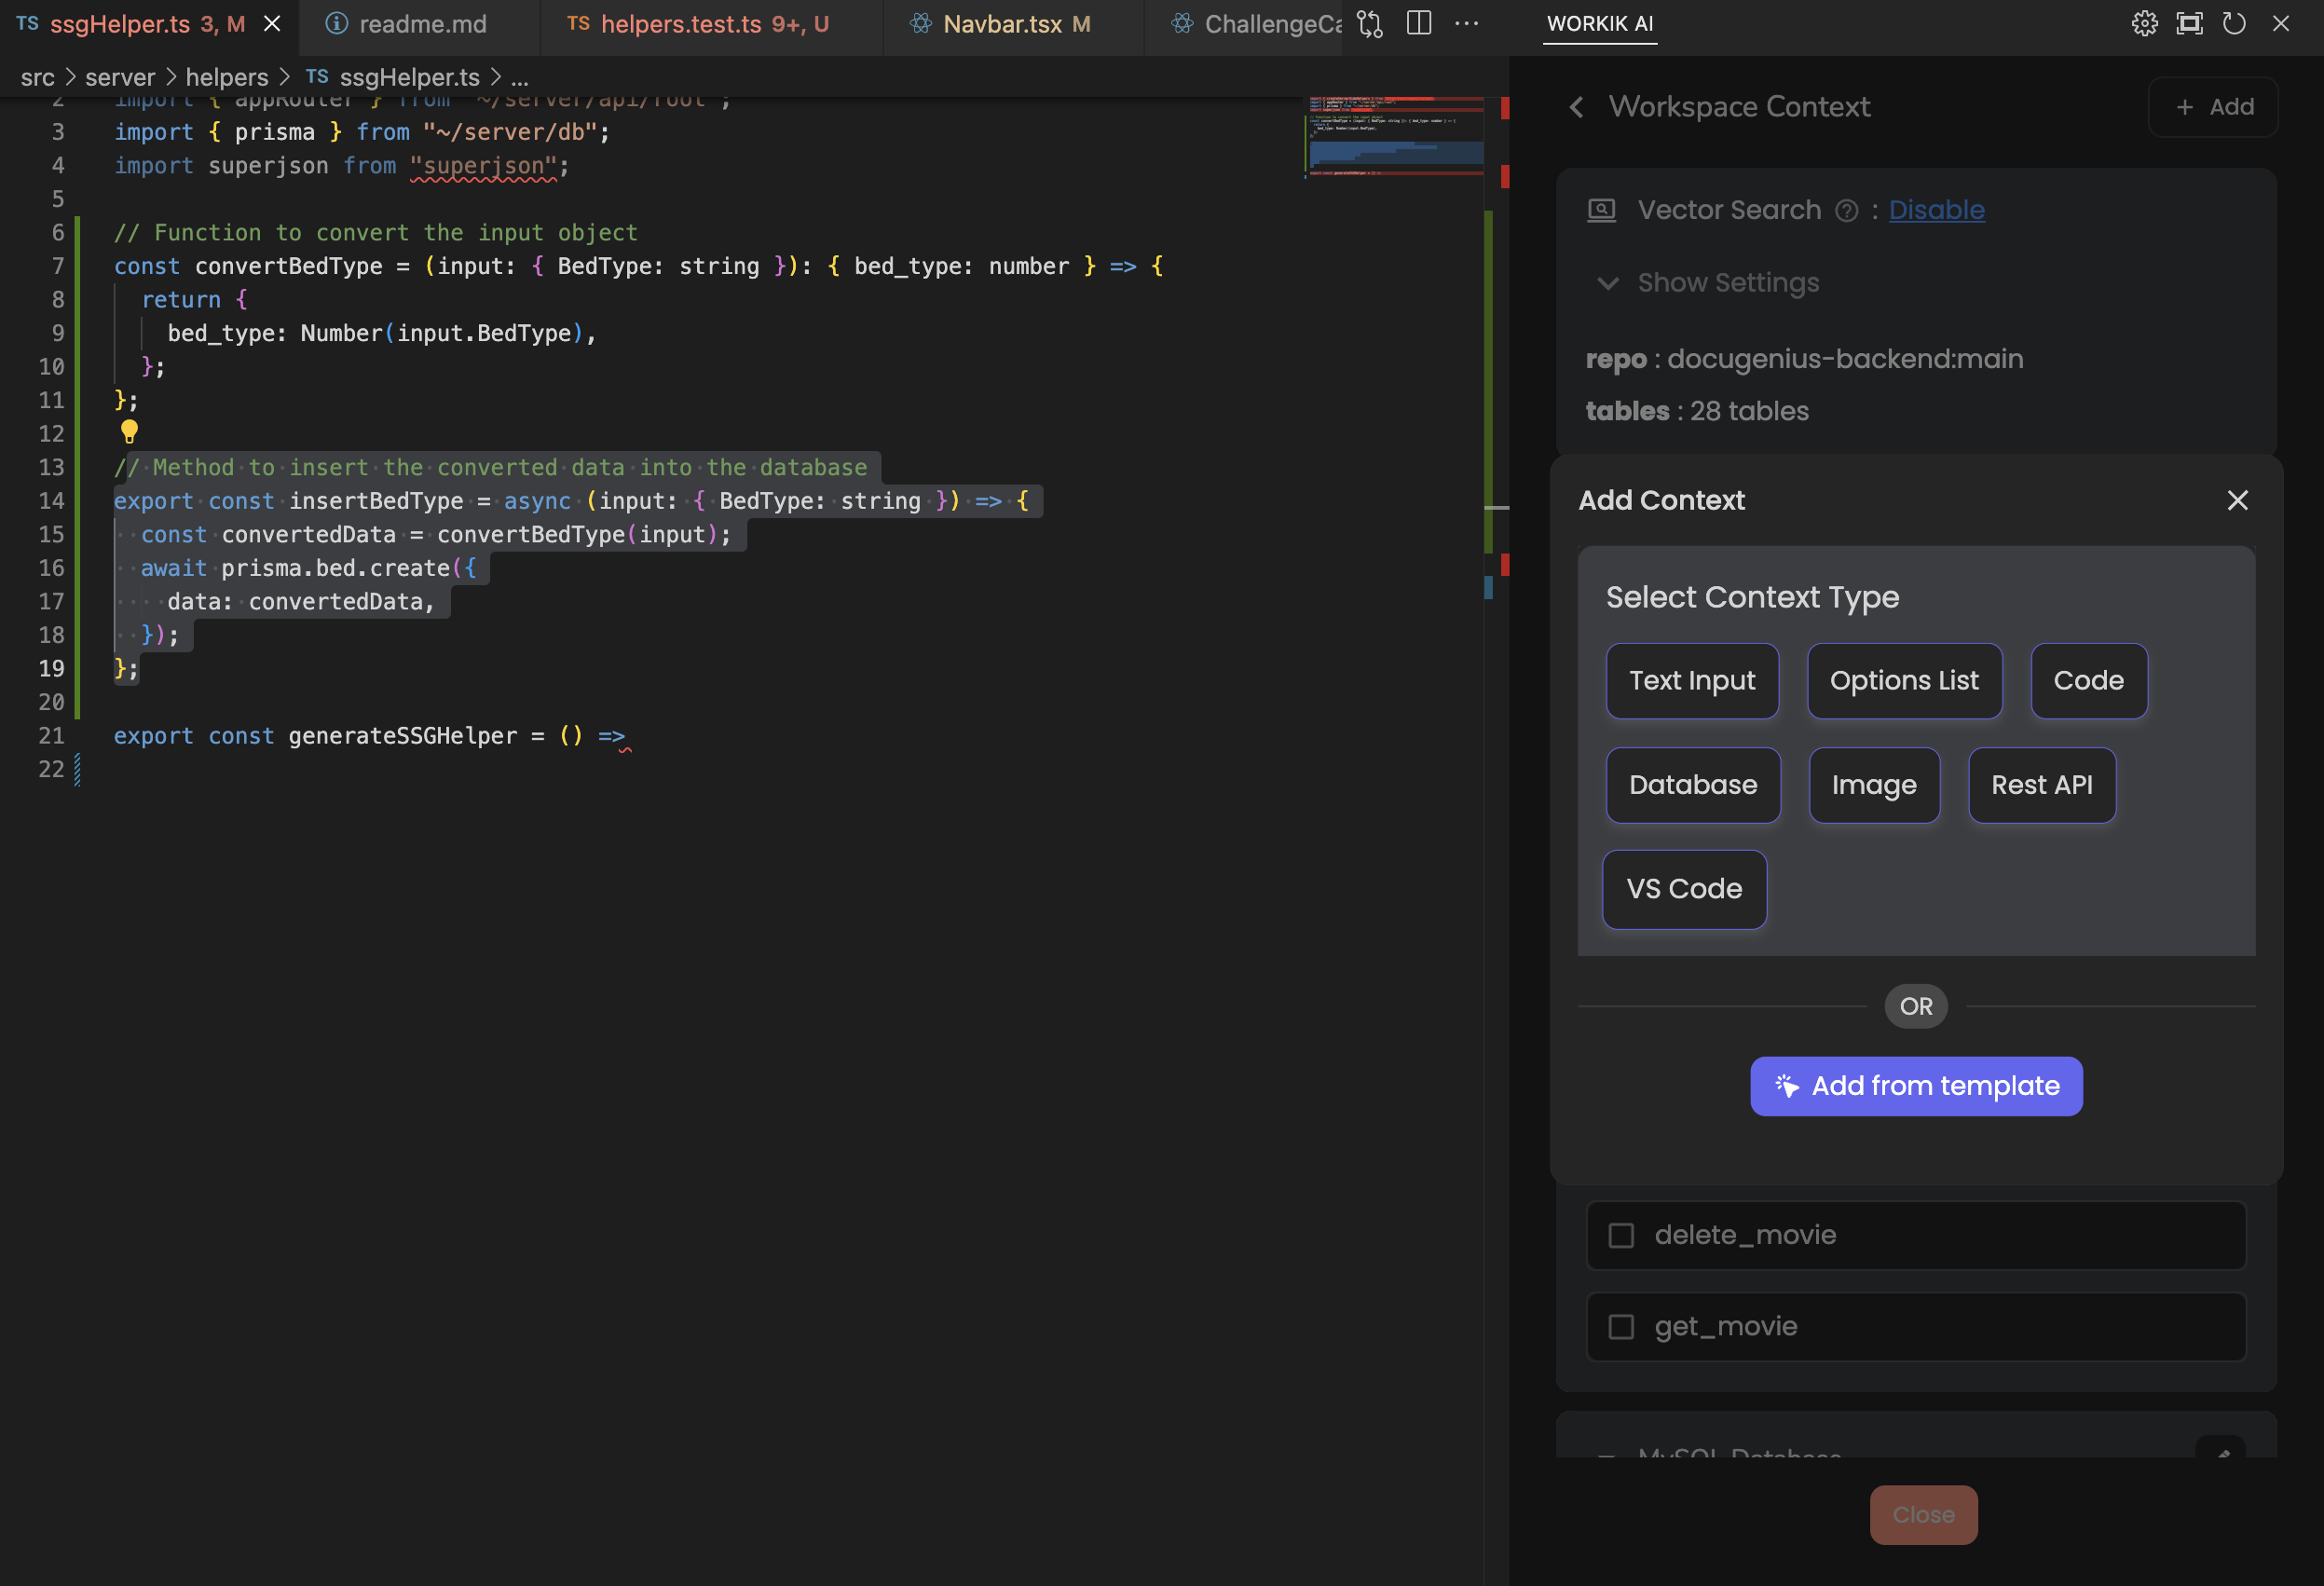The height and width of the screenshot is (1586, 2324).
Task: Click the src breadcrumb
Action: [38, 77]
